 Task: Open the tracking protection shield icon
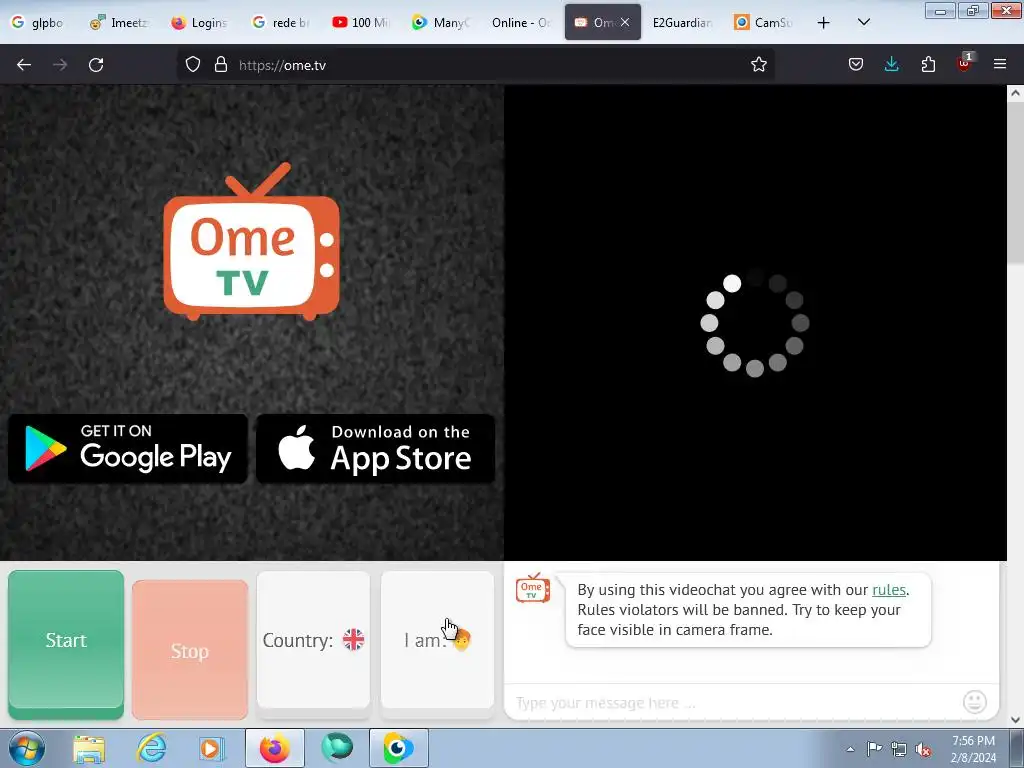click(193, 65)
